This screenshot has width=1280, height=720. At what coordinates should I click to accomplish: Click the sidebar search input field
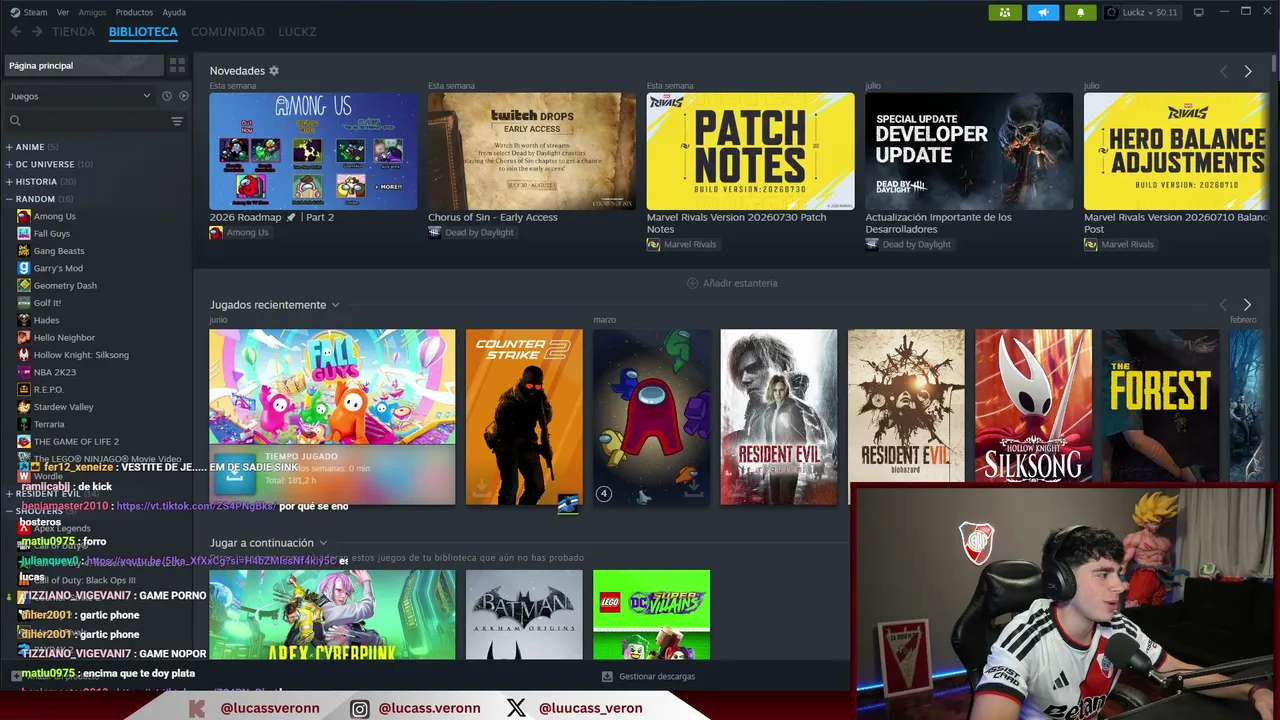click(96, 121)
